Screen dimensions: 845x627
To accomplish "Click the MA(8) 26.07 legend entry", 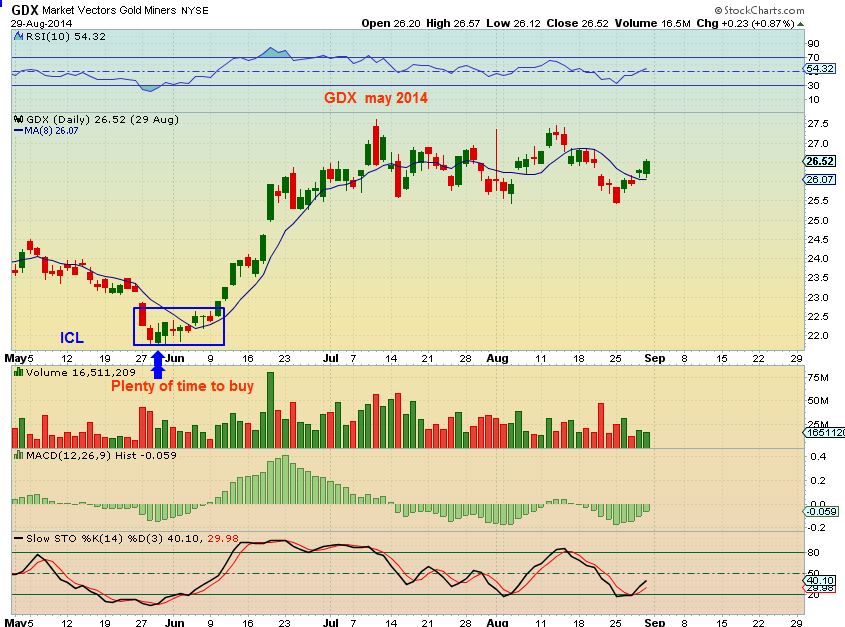I will coord(46,130).
